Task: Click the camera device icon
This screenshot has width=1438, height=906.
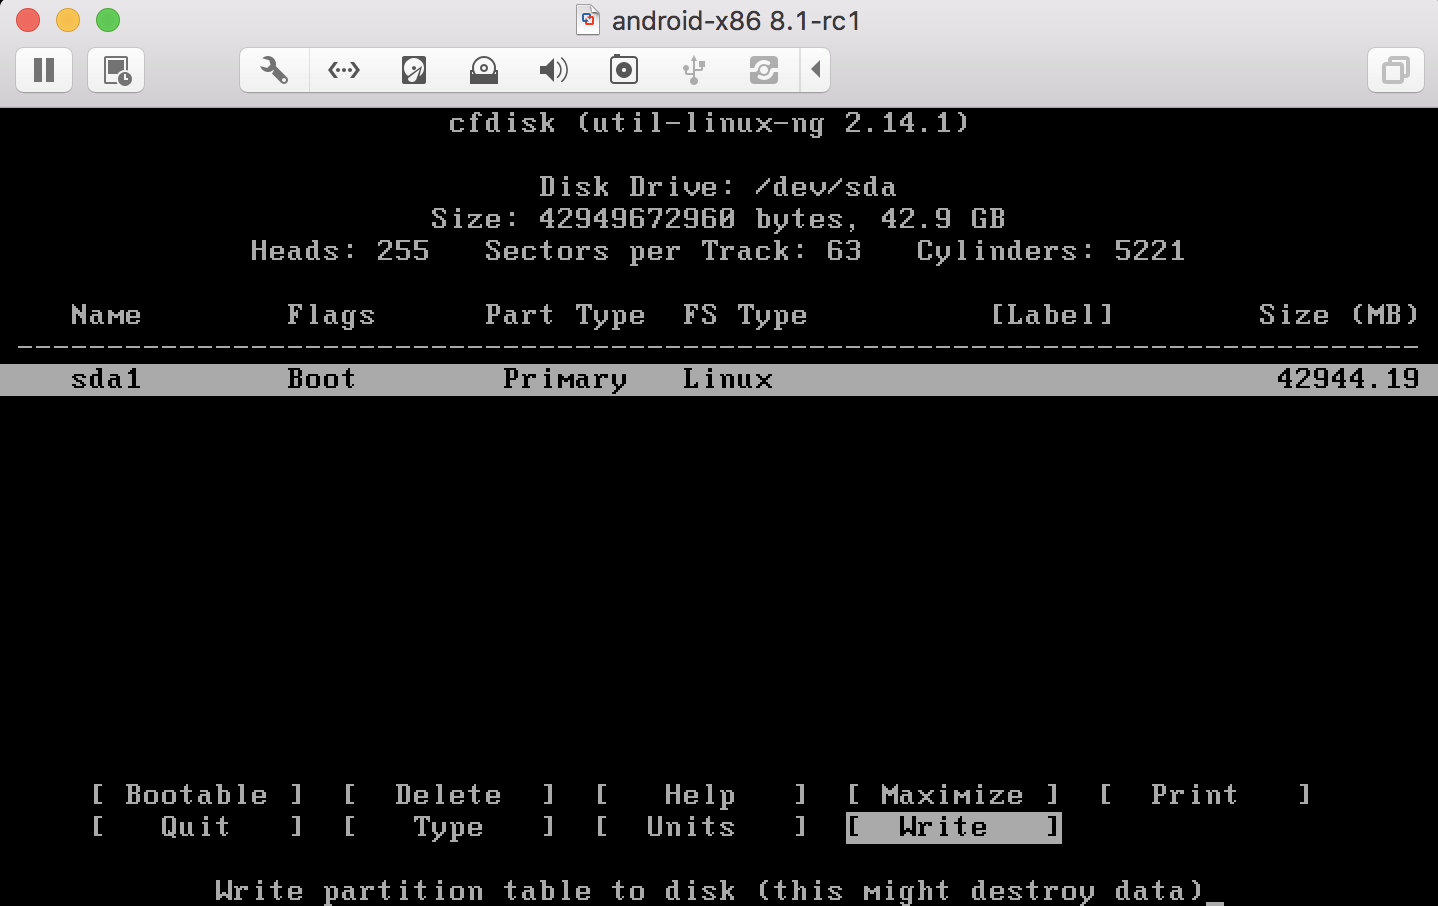Action: (x=623, y=70)
